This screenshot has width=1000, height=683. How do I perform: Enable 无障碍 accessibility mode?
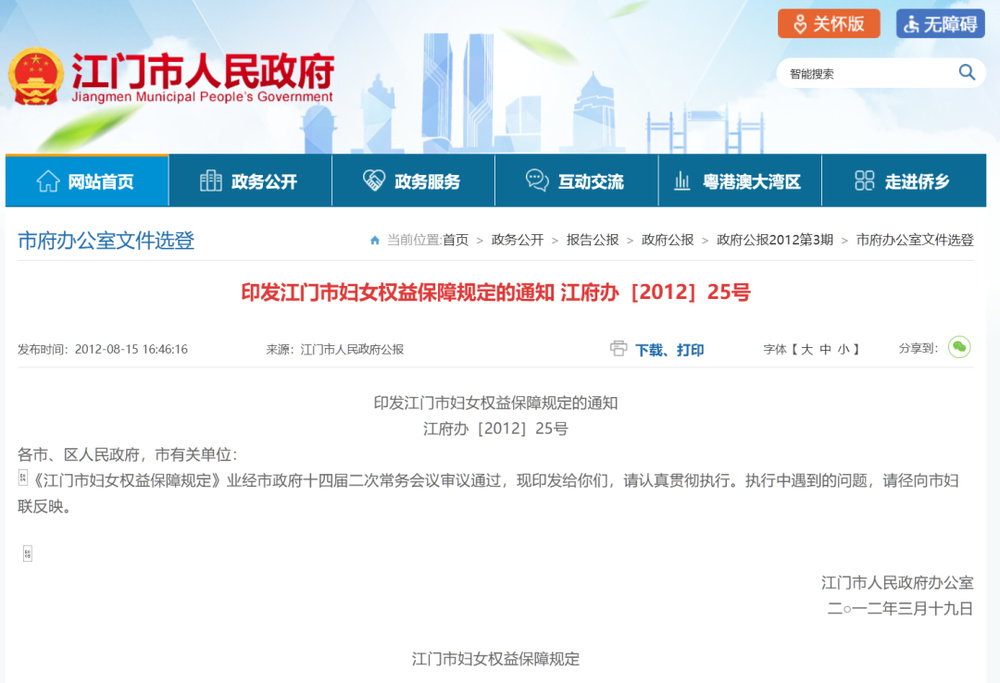(940, 24)
